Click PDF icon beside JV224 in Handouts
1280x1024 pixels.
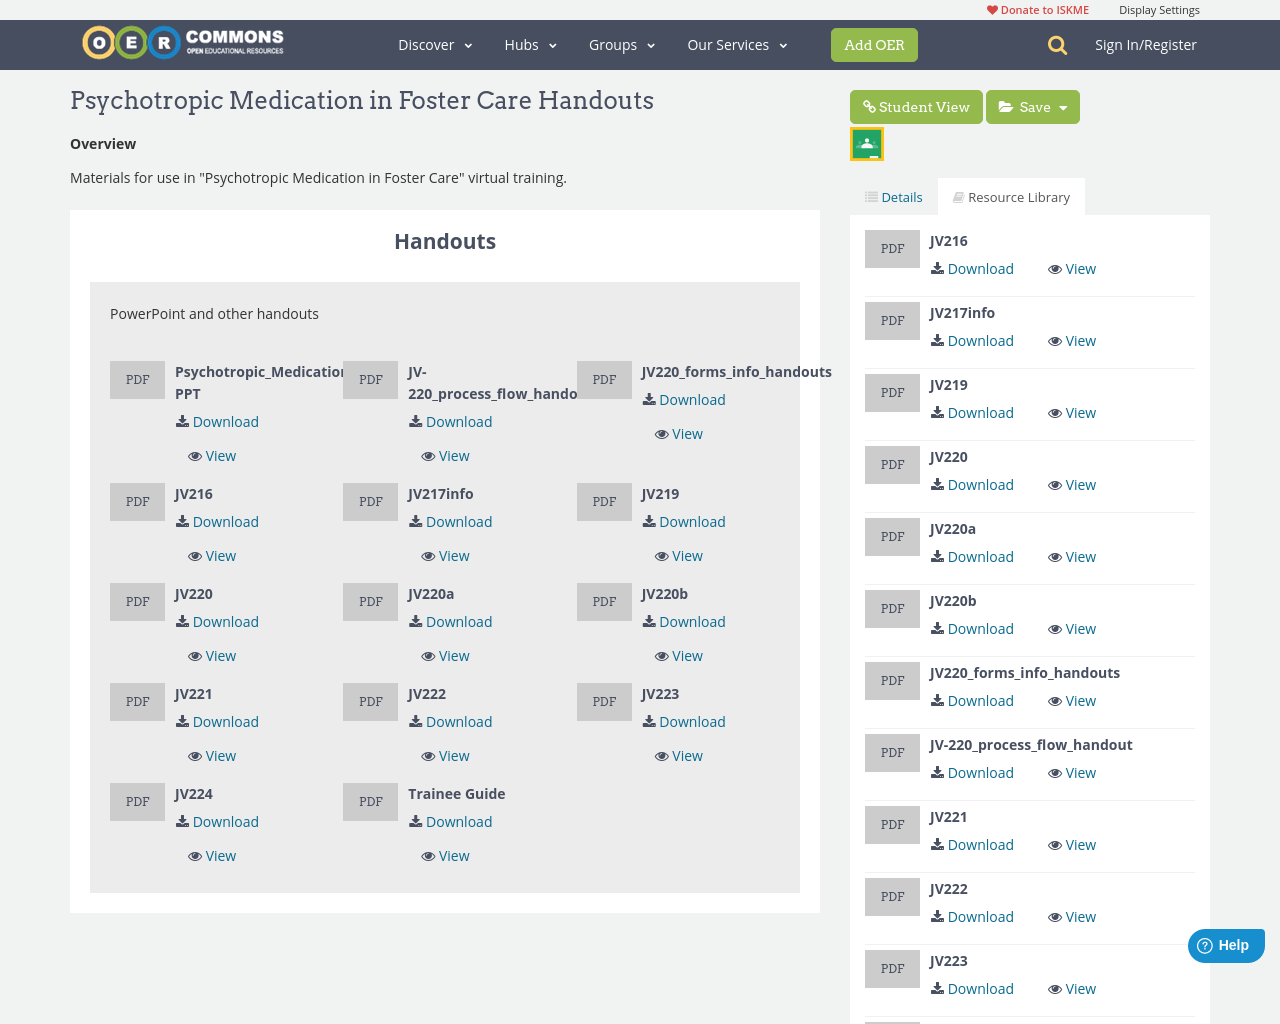137,802
